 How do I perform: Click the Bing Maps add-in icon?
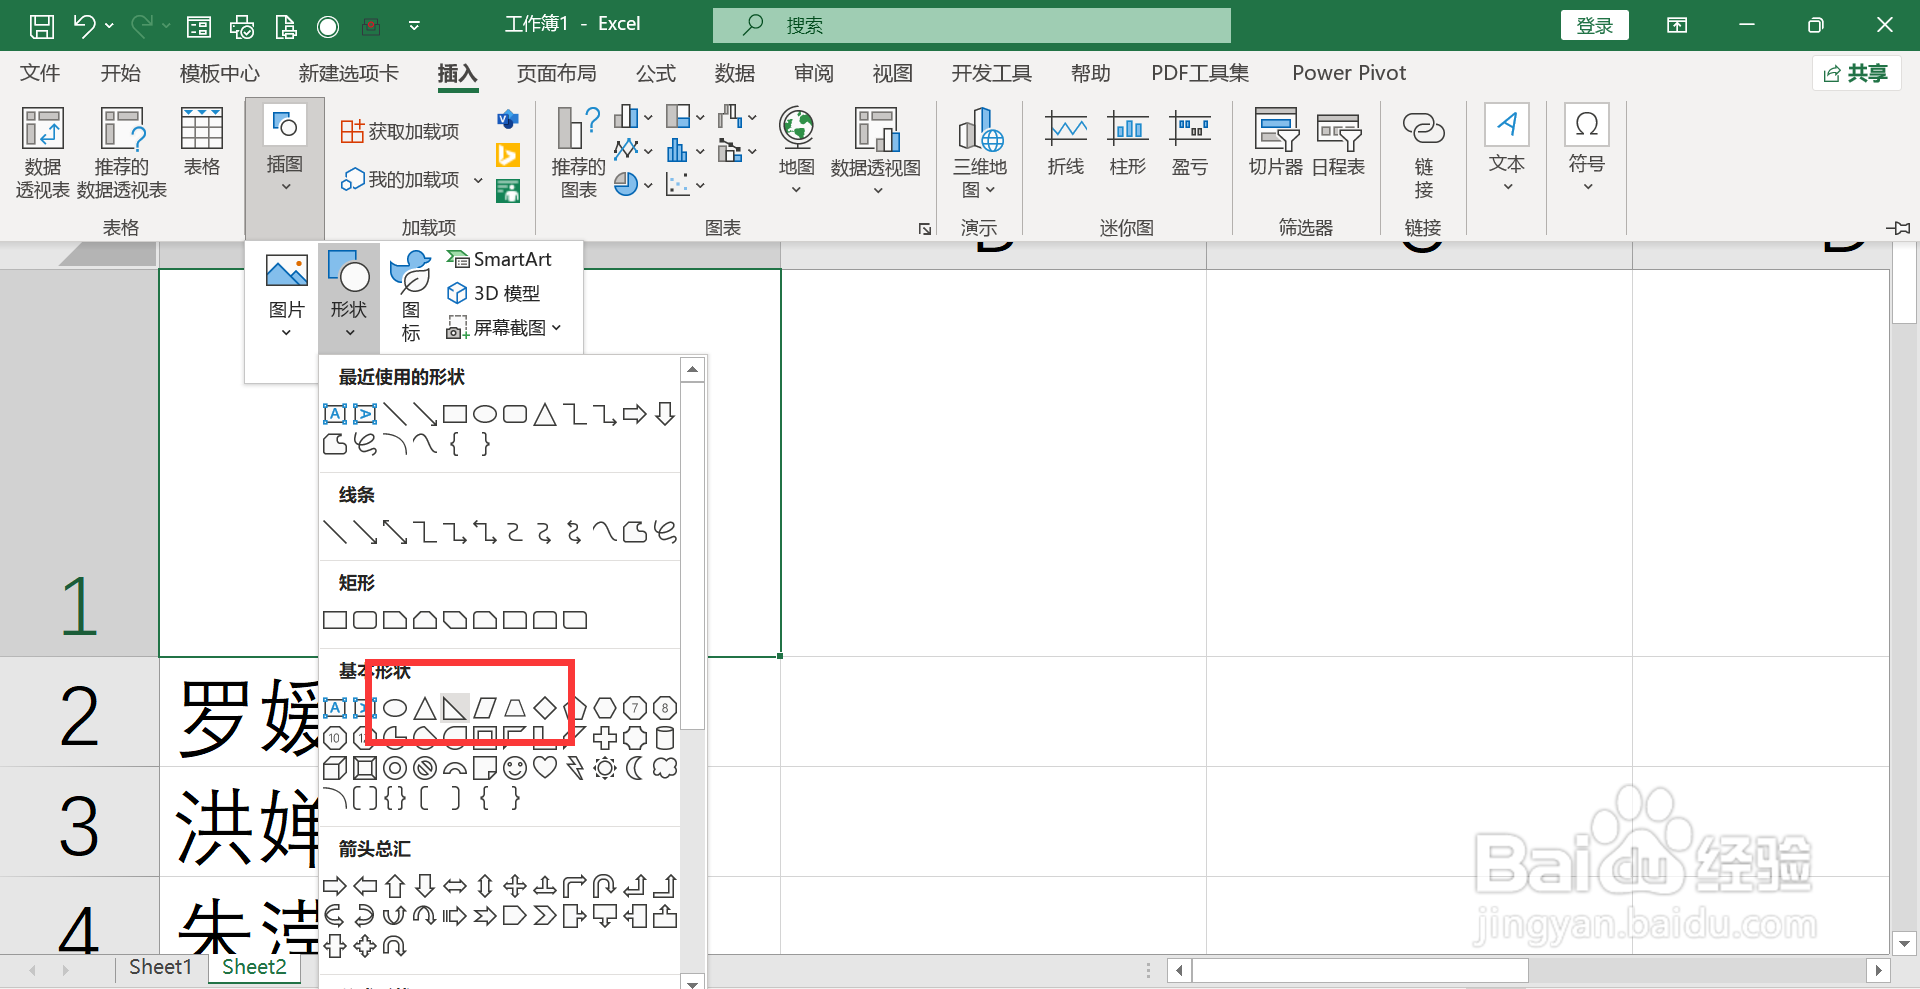[x=508, y=155]
